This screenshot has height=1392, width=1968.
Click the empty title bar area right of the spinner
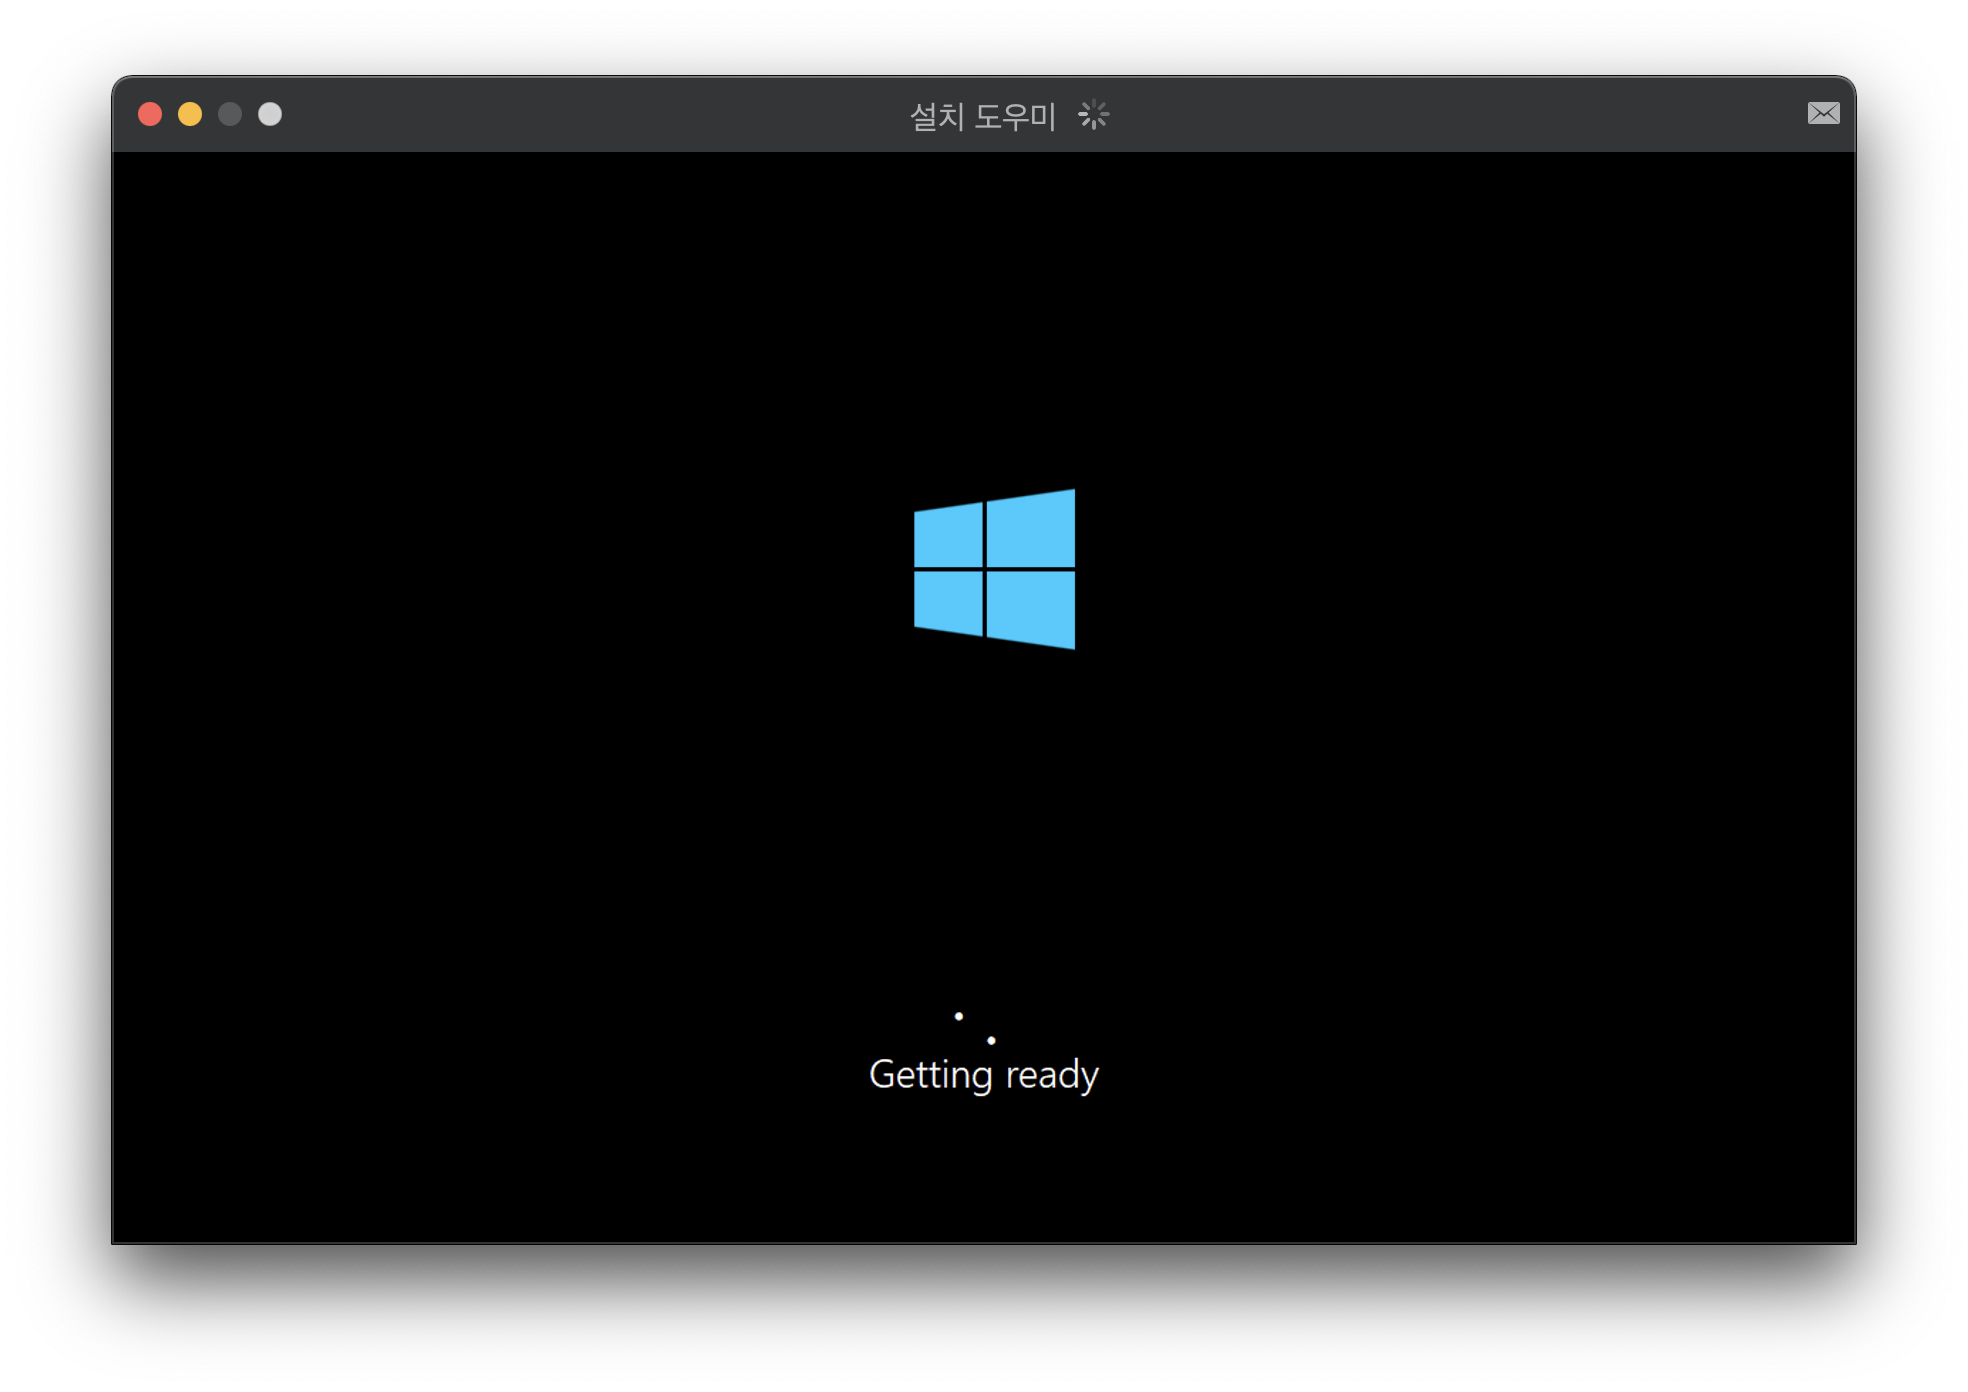(1450, 114)
